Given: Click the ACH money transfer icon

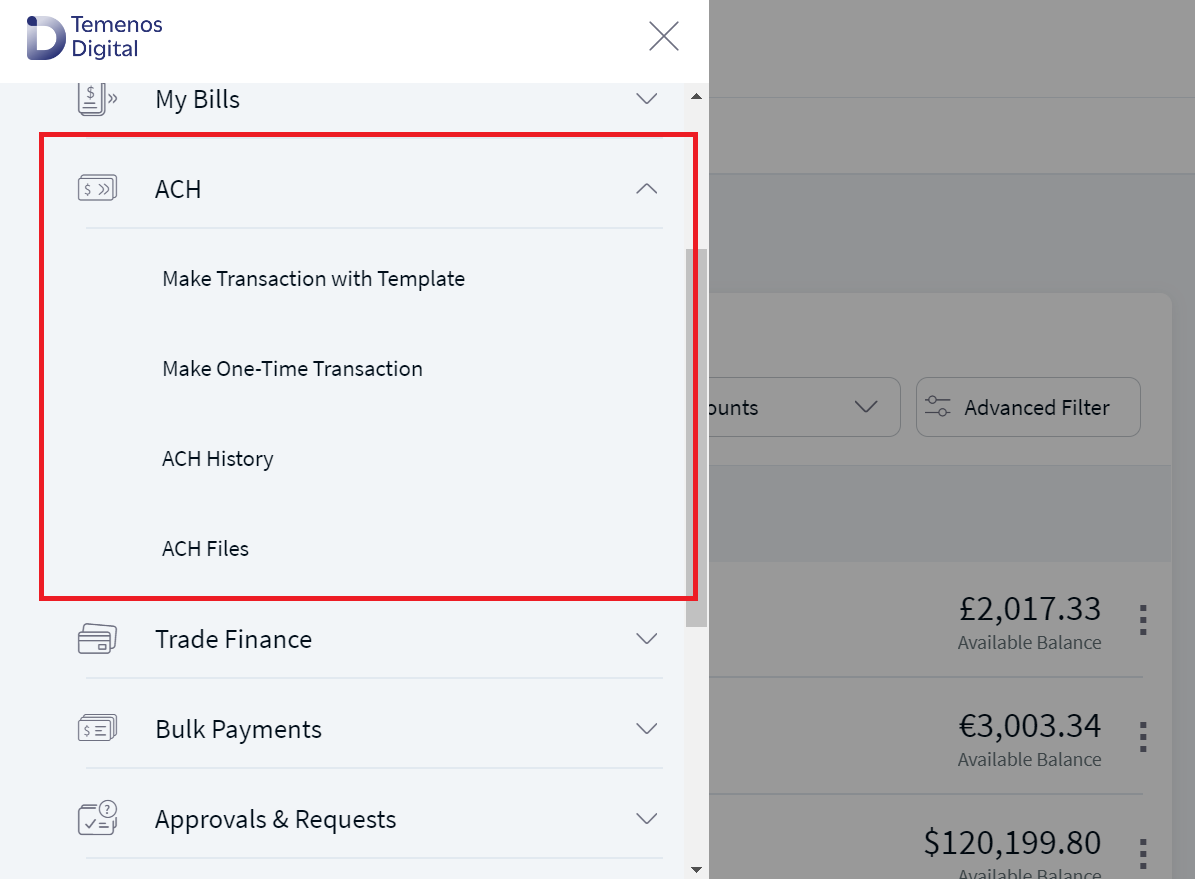Looking at the screenshot, I should point(98,188).
